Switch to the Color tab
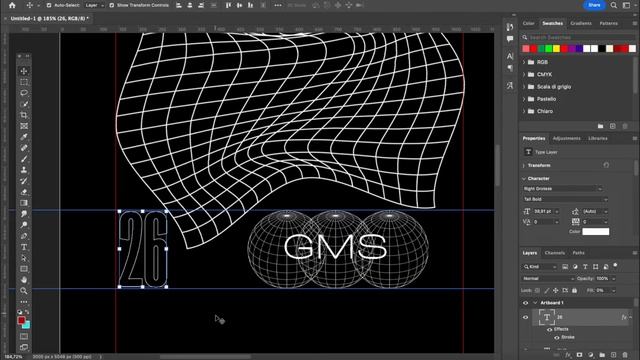640x360 pixels. click(529, 23)
